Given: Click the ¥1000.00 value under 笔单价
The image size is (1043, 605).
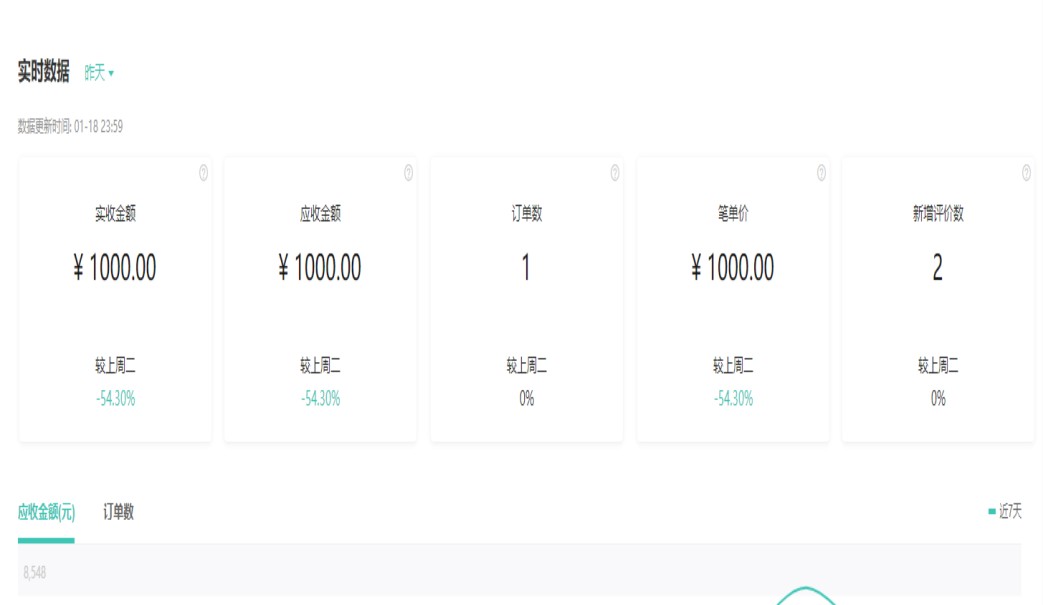Looking at the screenshot, I should [x=733, y=268].
